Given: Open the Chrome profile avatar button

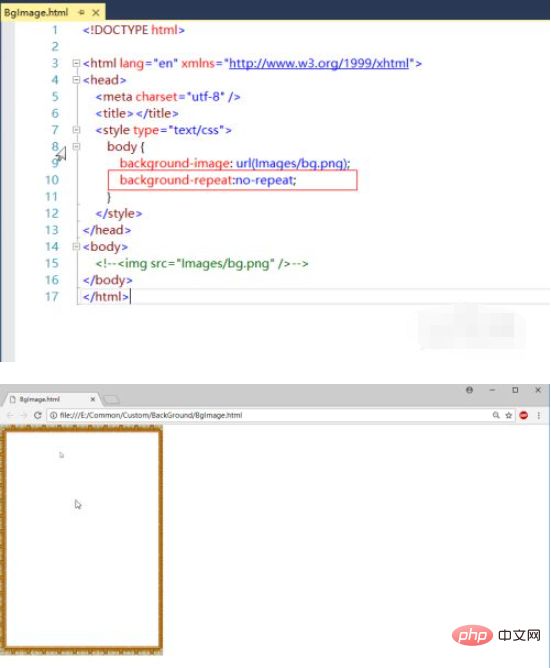Looking at the screenshot, I should [469, 390].
